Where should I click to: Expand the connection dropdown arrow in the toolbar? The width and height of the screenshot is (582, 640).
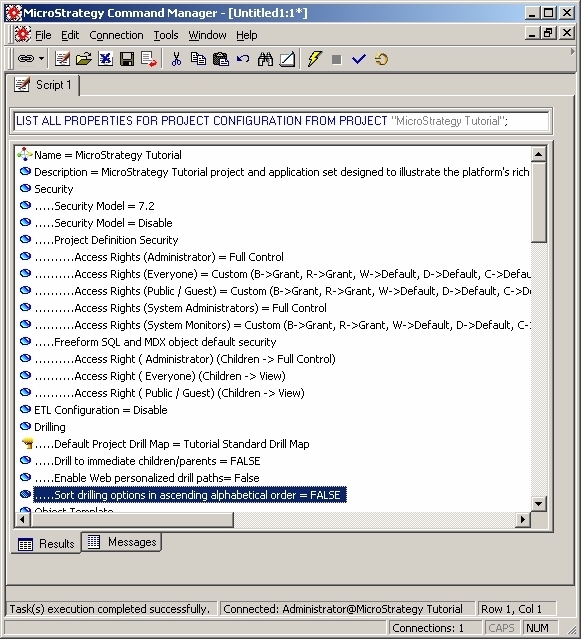point(42,59)
